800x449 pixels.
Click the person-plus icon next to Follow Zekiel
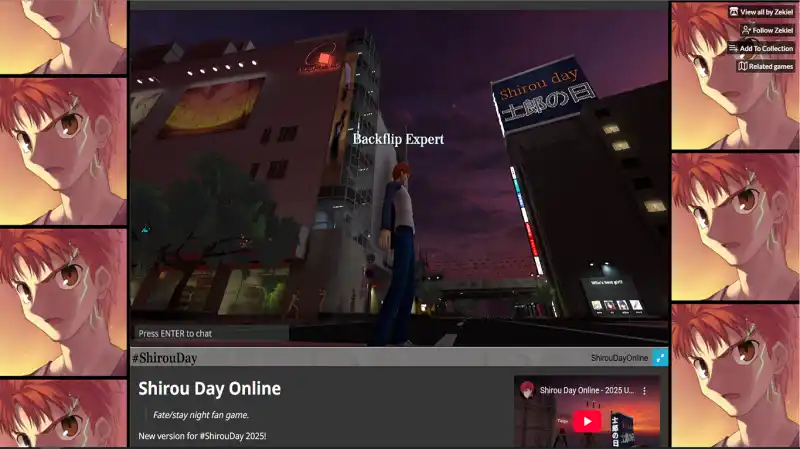point(746,30)
